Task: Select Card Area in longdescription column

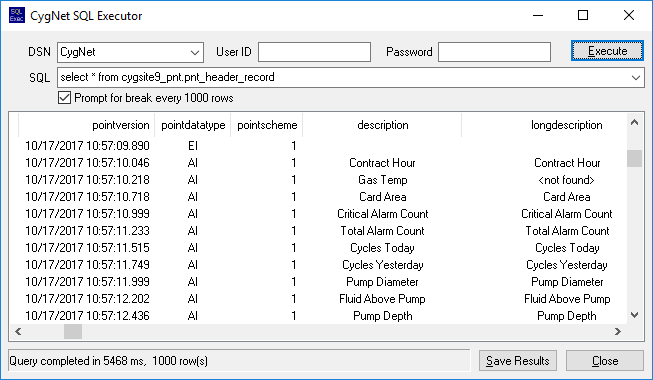Action: (566, 197)
